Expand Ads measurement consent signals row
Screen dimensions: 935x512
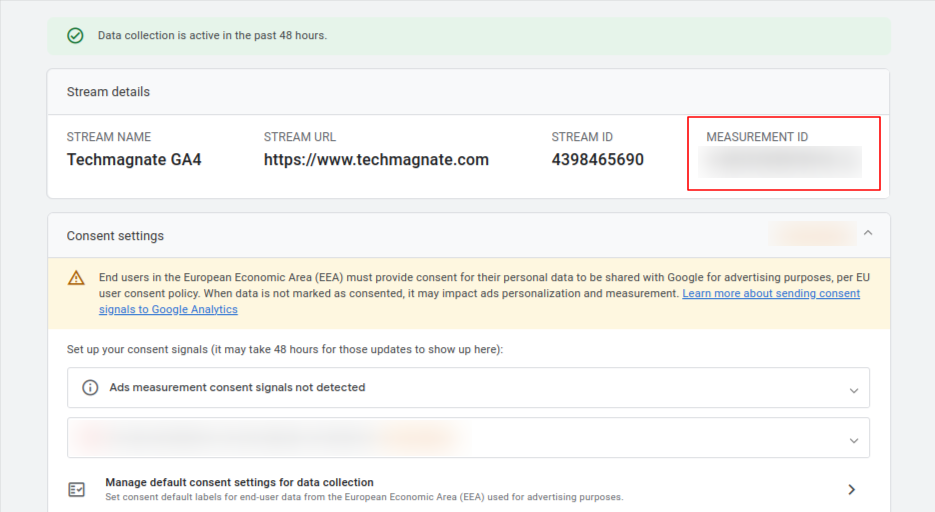tap(853, 389)
